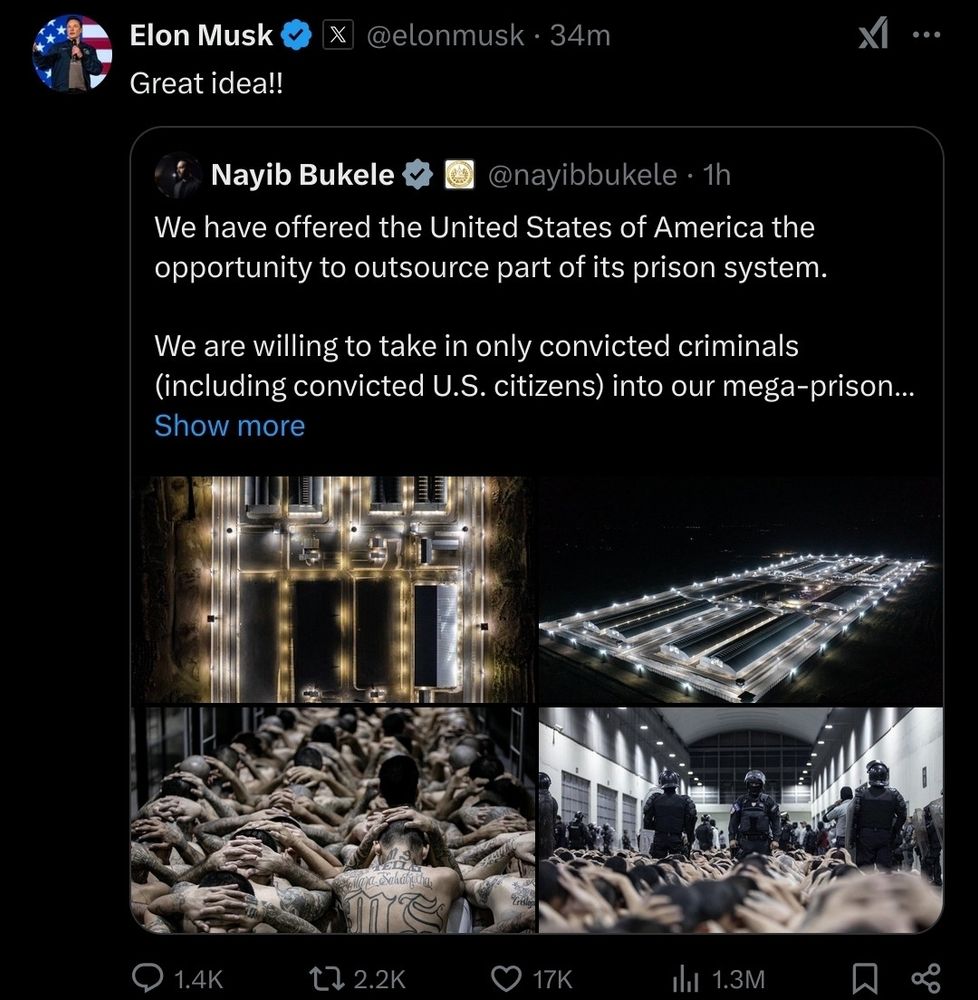Open Elon Musk's profile picture

pyautogui.click(x=72, y=52)
